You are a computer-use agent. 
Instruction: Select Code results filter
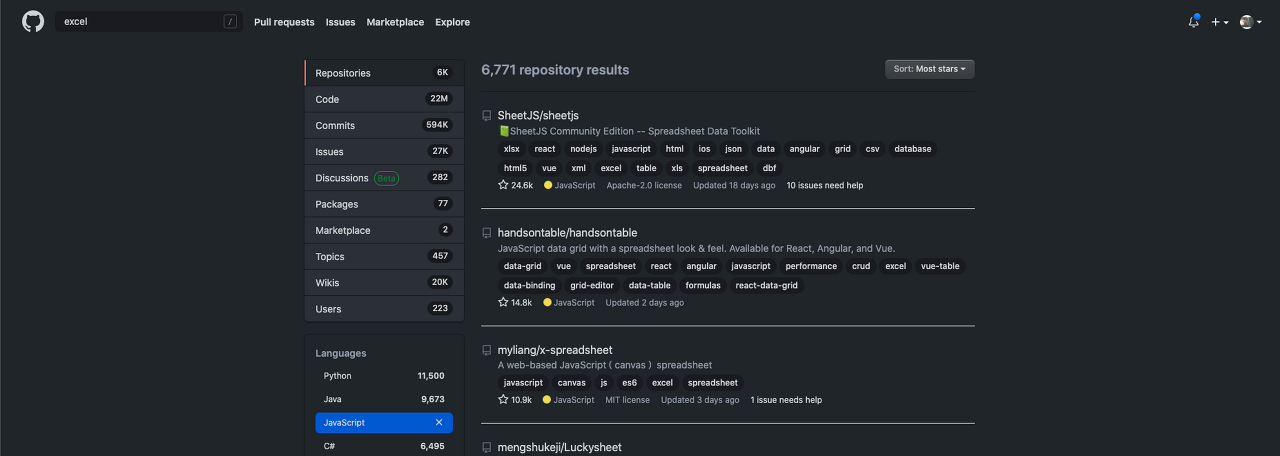[x=384, y=99]
